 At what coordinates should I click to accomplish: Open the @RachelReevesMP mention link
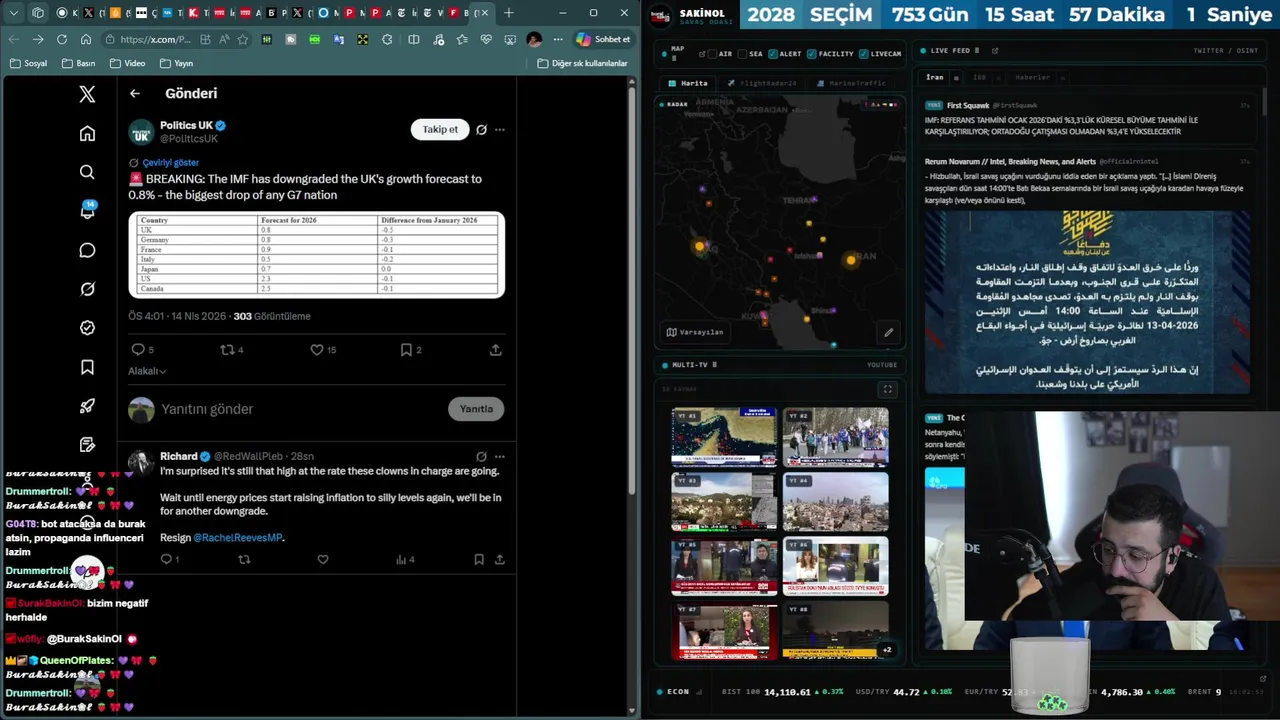238,538
